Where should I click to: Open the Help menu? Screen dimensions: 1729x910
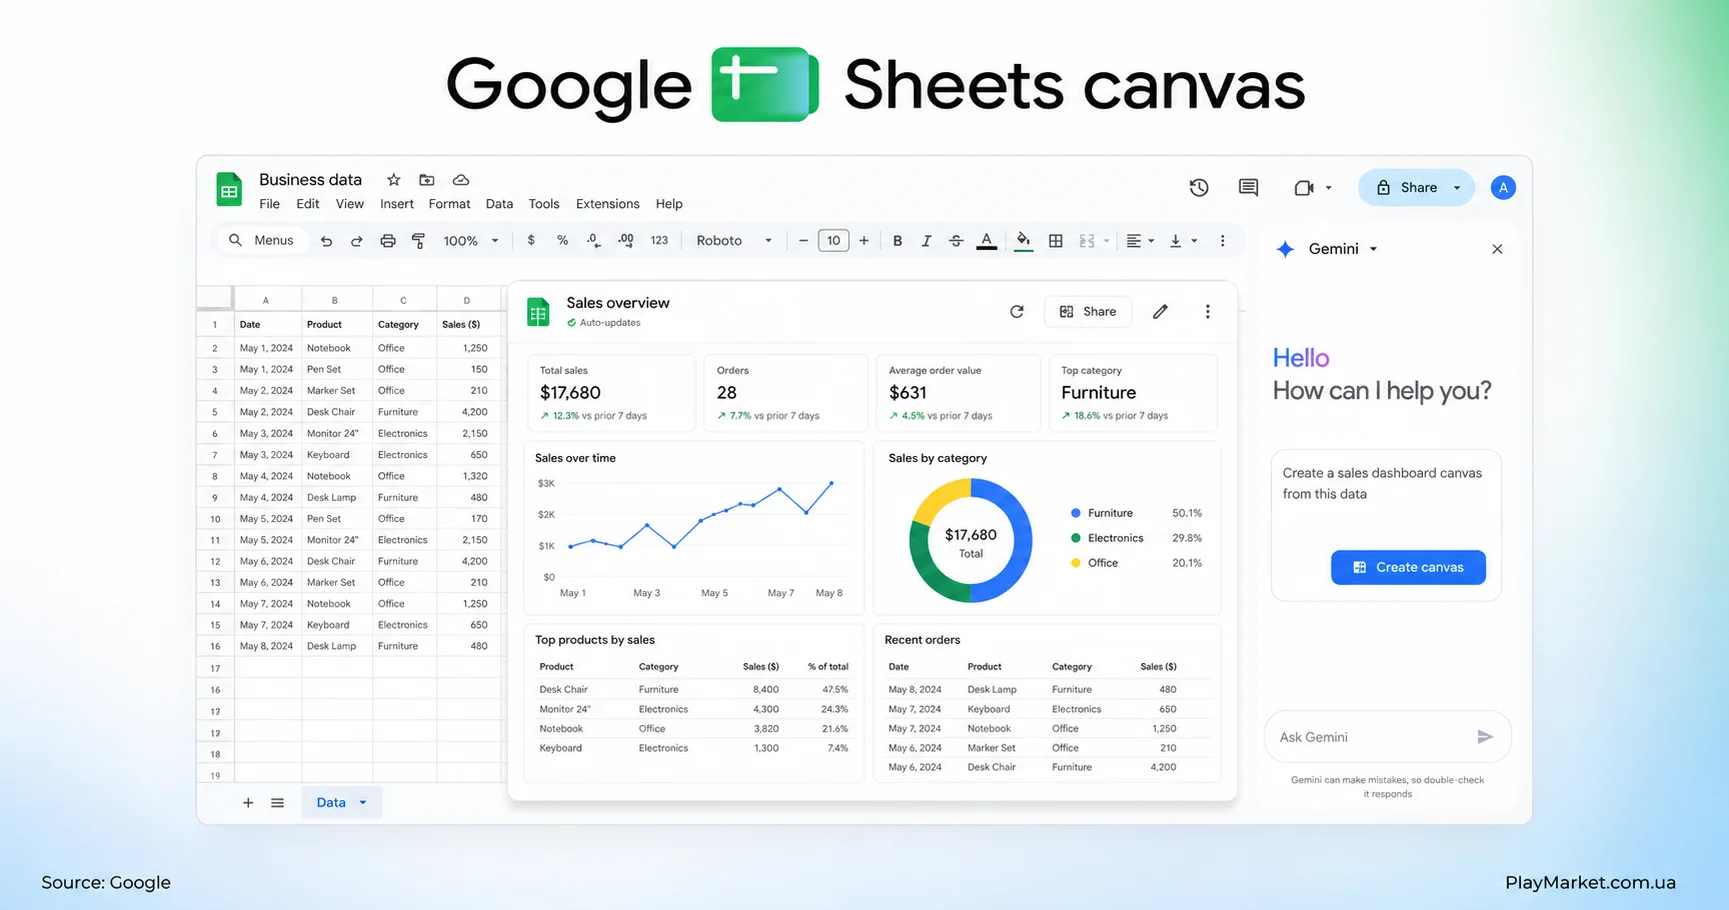(669, 204)
